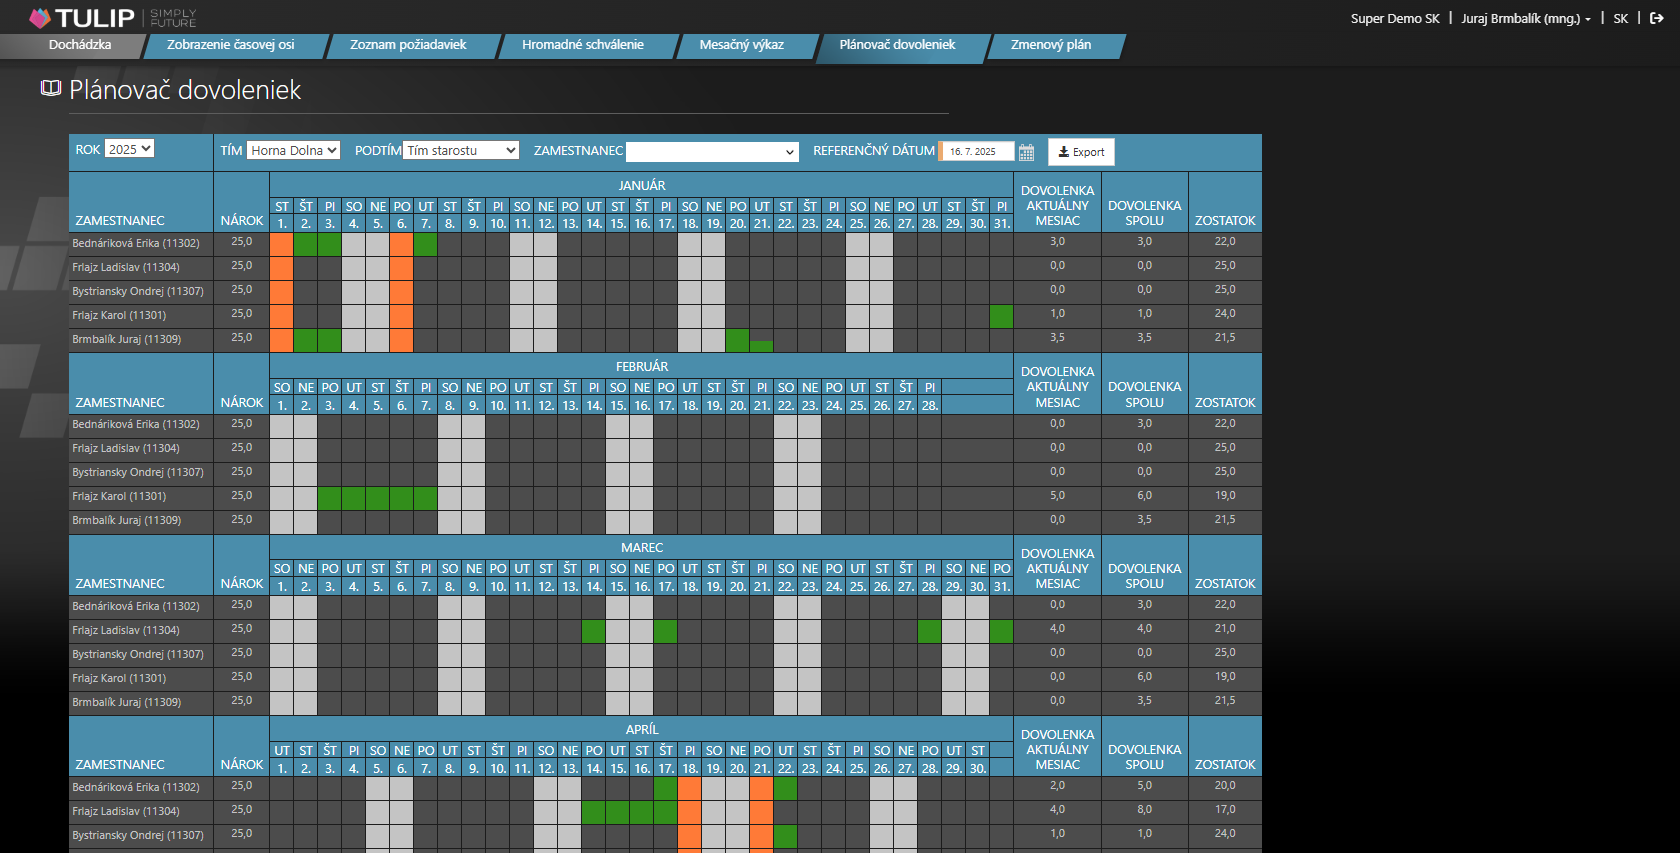Viewport: 1680px width, 853px height.
Task: Switch to the Zoznam požiadaviek tab
Action: click(408, 45)
